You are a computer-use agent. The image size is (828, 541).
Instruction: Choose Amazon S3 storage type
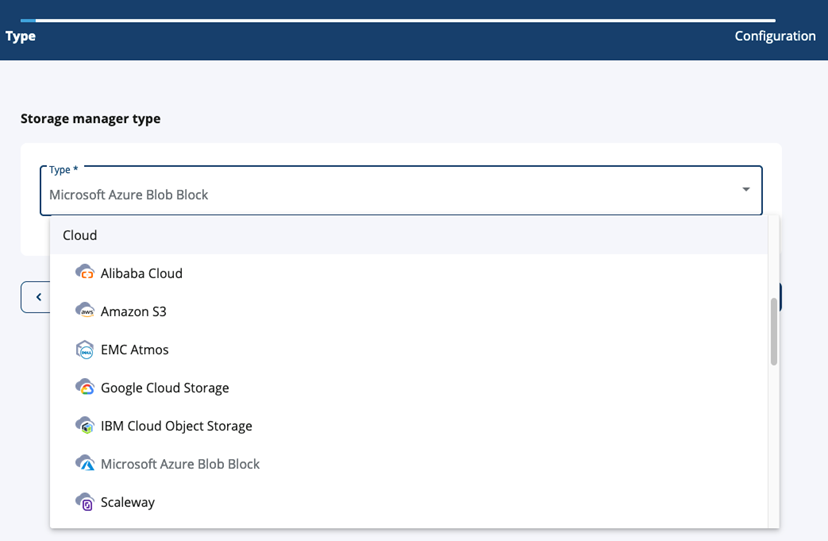pyautogui.click(x=409, y=311)
